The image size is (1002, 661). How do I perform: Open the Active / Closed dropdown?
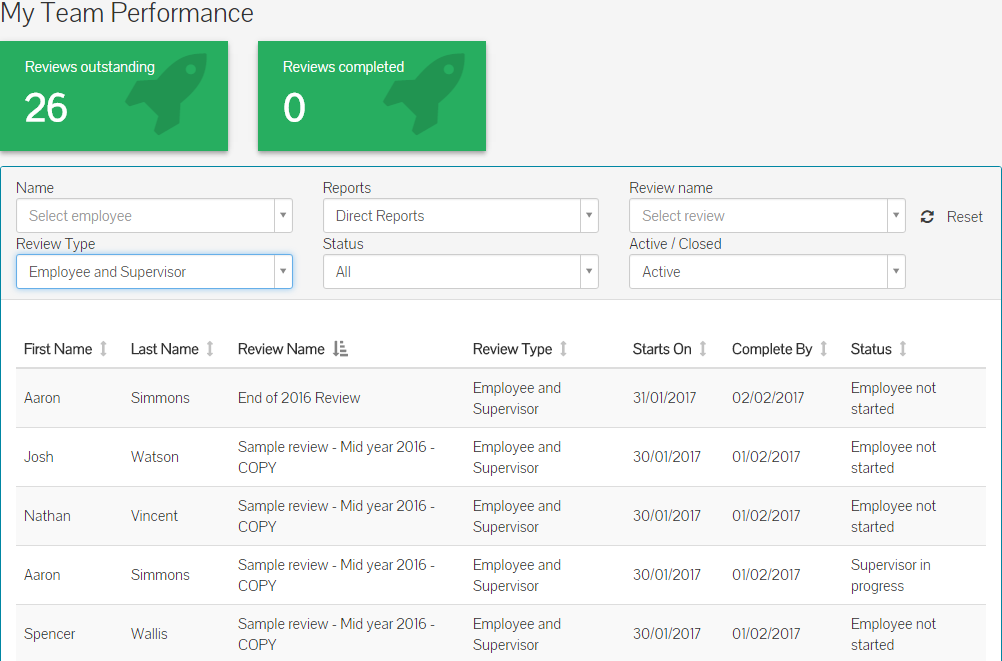(767, 272)
